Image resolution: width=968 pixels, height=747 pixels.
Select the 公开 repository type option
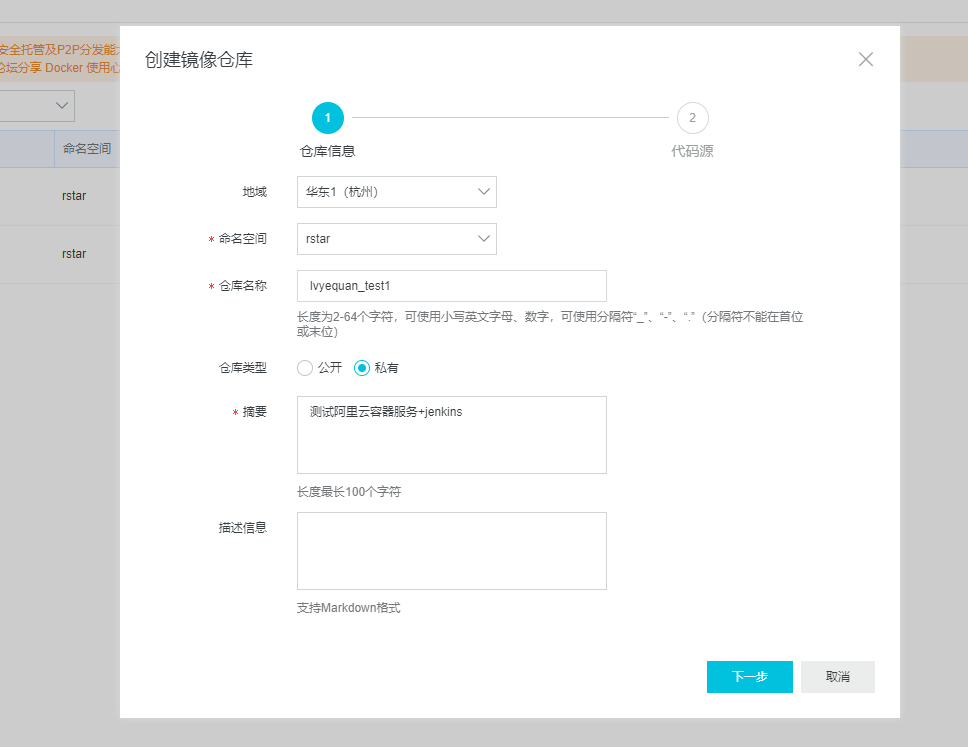click(x=304, y=368)
